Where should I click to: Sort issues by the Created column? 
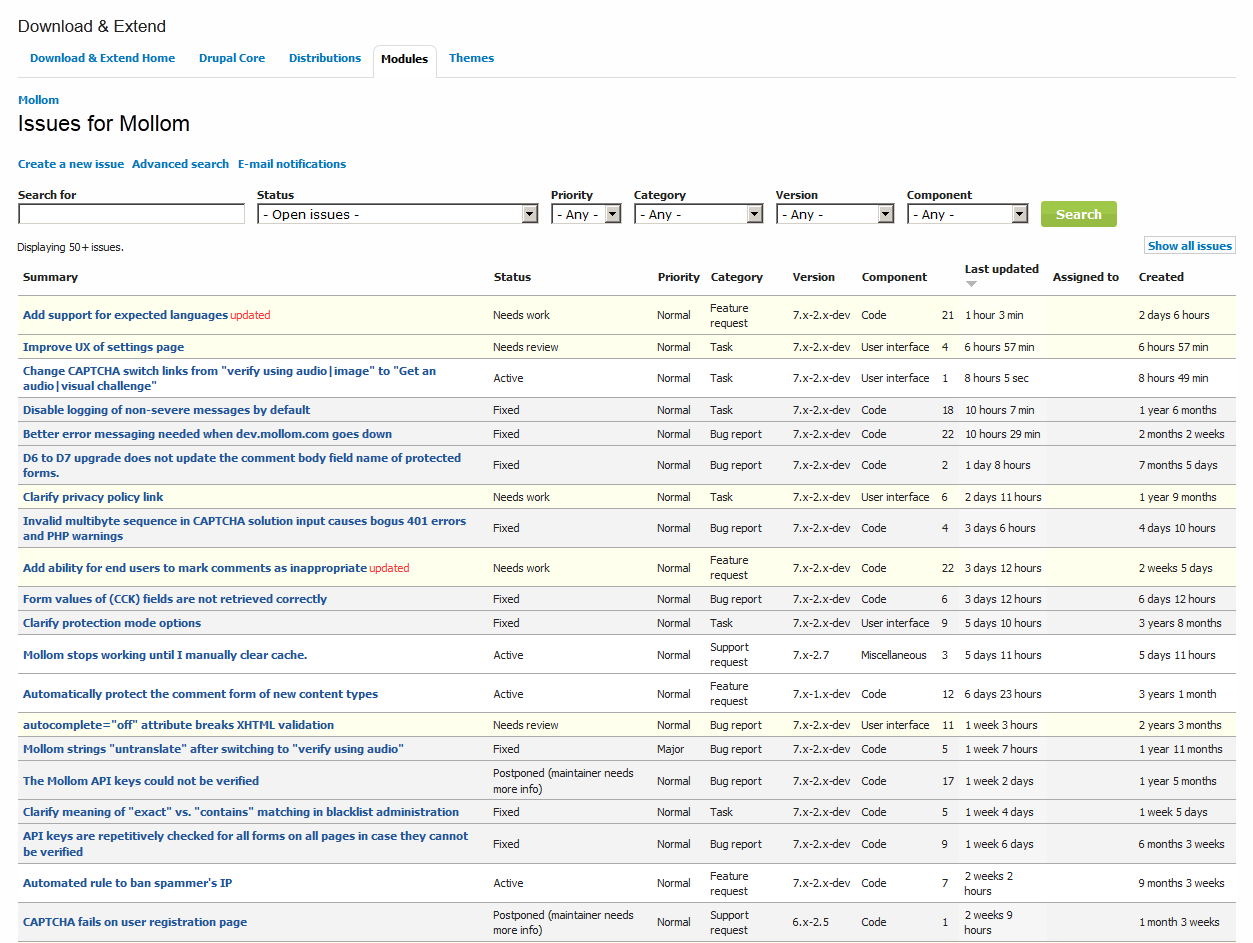tap(1161, 277)
